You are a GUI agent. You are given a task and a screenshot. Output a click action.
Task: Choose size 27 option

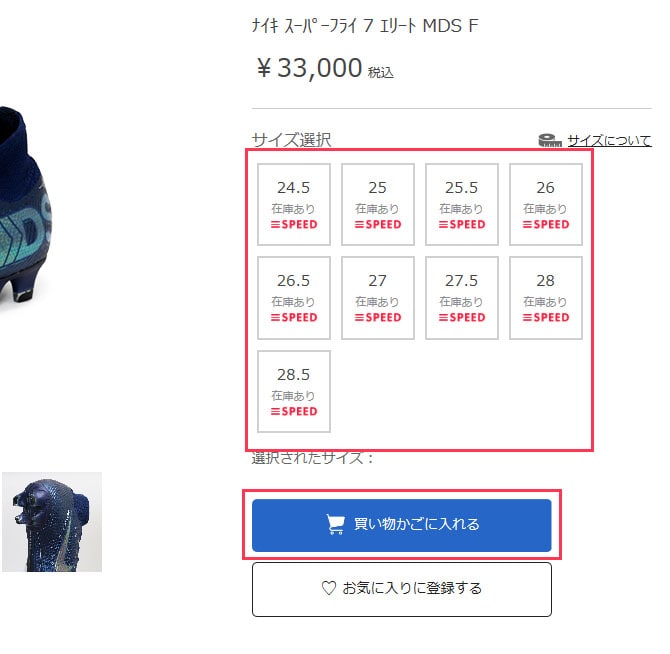pos(378,298)
